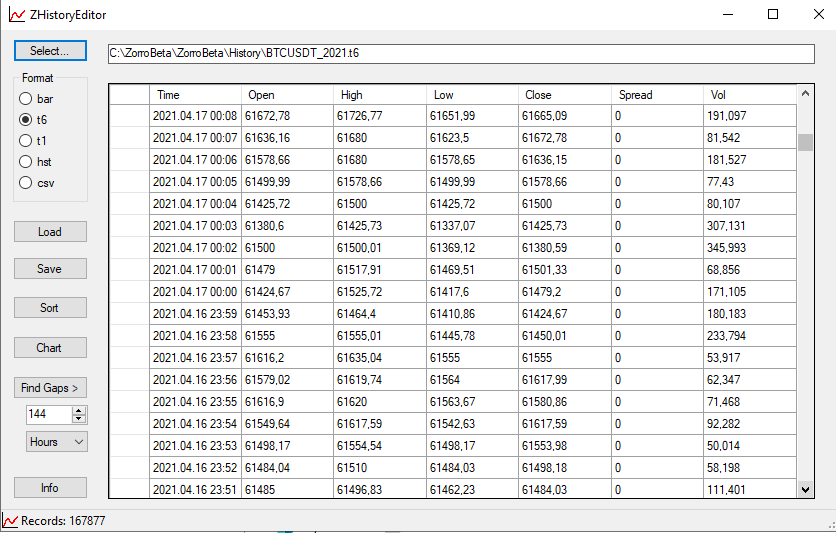Viewport: 836px width, 533px height.
Task: Select the bar format radio button
Action: click(26, 99)
